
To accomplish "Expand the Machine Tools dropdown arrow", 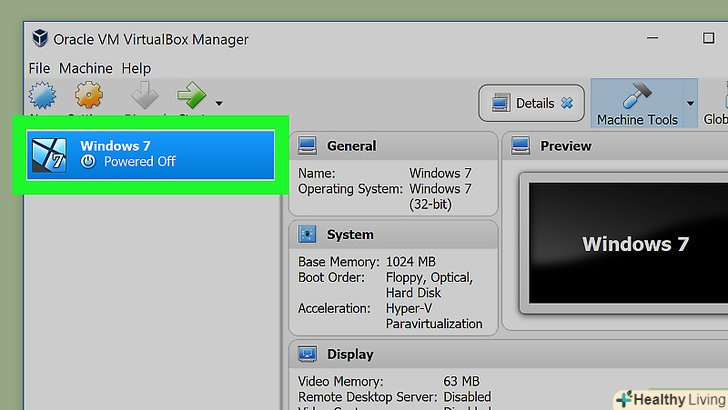I will [690, 103].
